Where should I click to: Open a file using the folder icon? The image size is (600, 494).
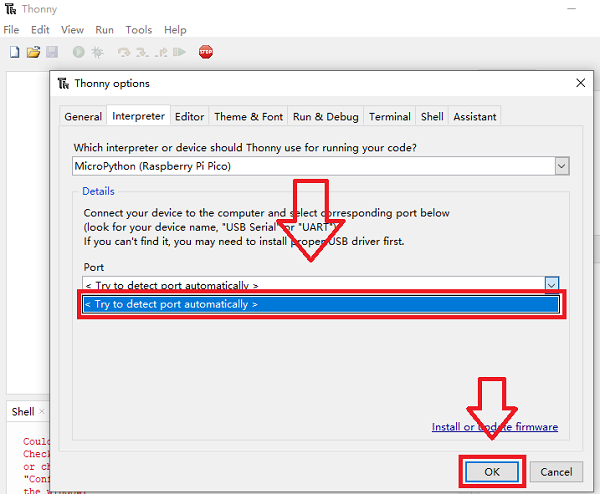(33, 52)
